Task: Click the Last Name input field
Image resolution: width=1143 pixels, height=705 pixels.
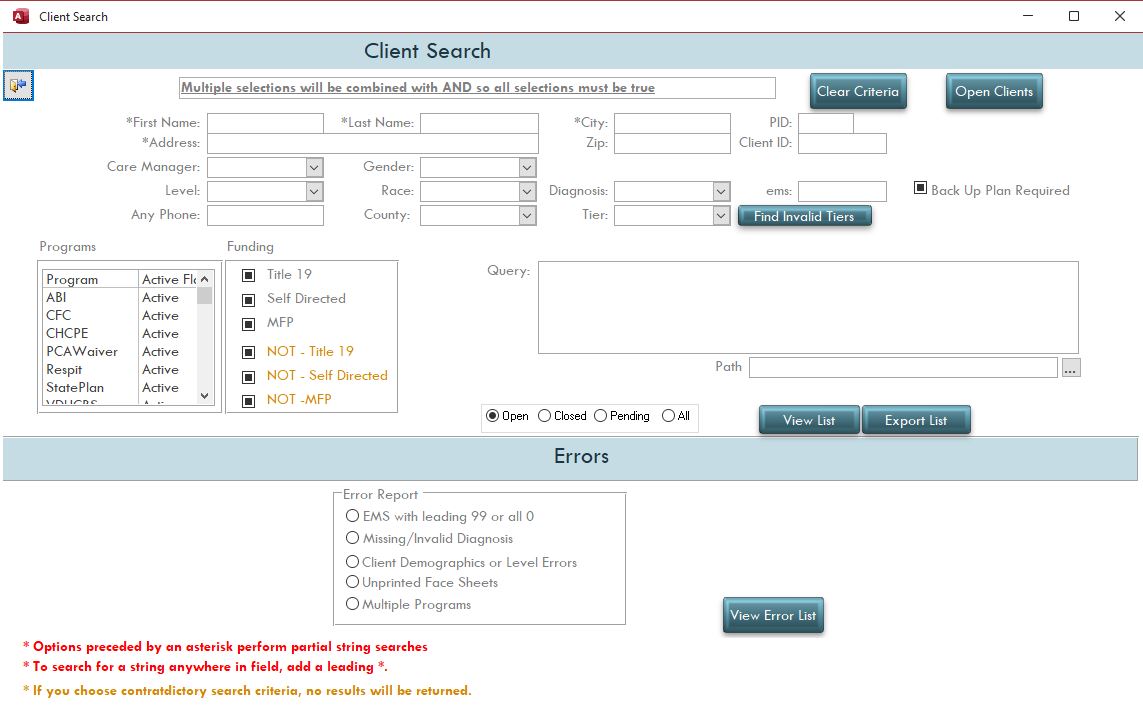Action: coord(480,123)
